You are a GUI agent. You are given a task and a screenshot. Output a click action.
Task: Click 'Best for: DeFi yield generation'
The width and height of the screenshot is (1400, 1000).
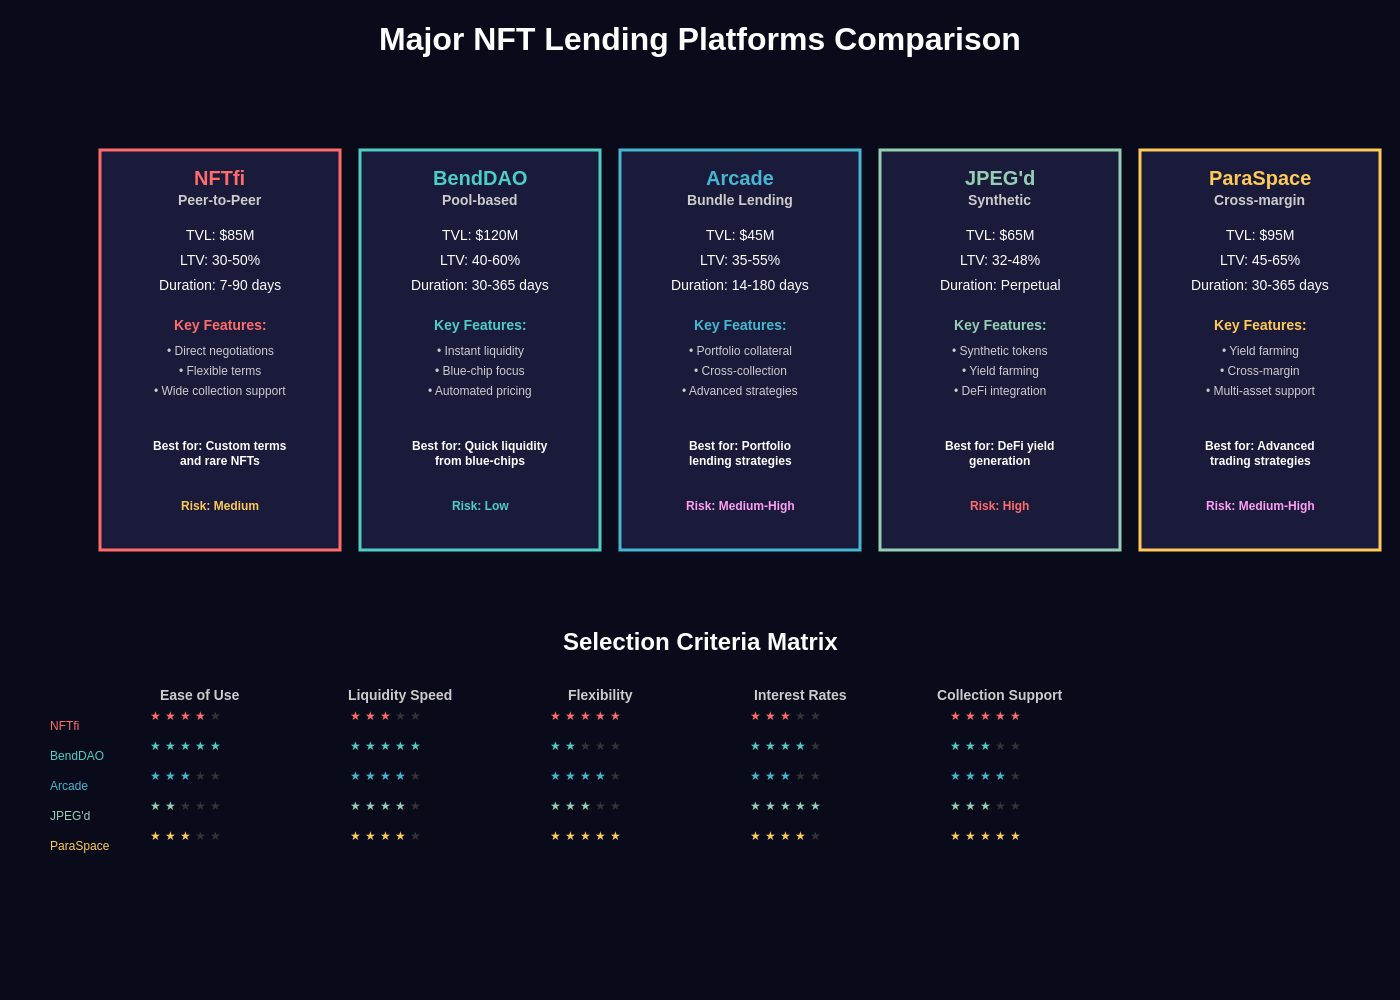click(1000, 453)
